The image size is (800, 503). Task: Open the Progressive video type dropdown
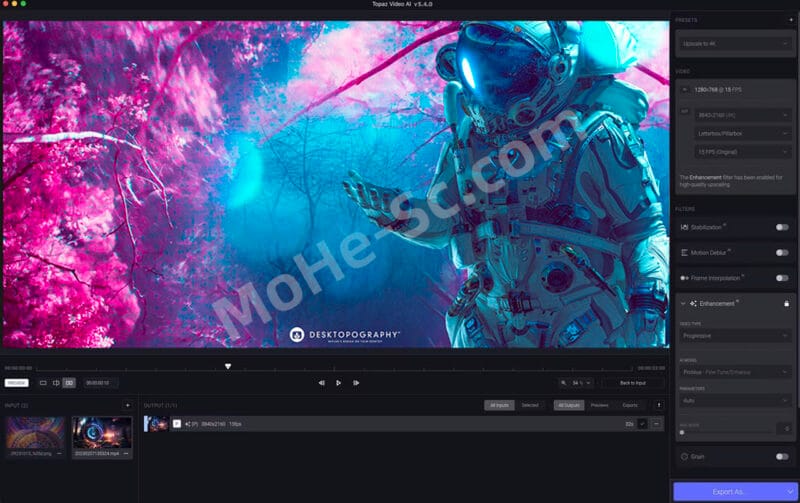[x=735, y=336]
